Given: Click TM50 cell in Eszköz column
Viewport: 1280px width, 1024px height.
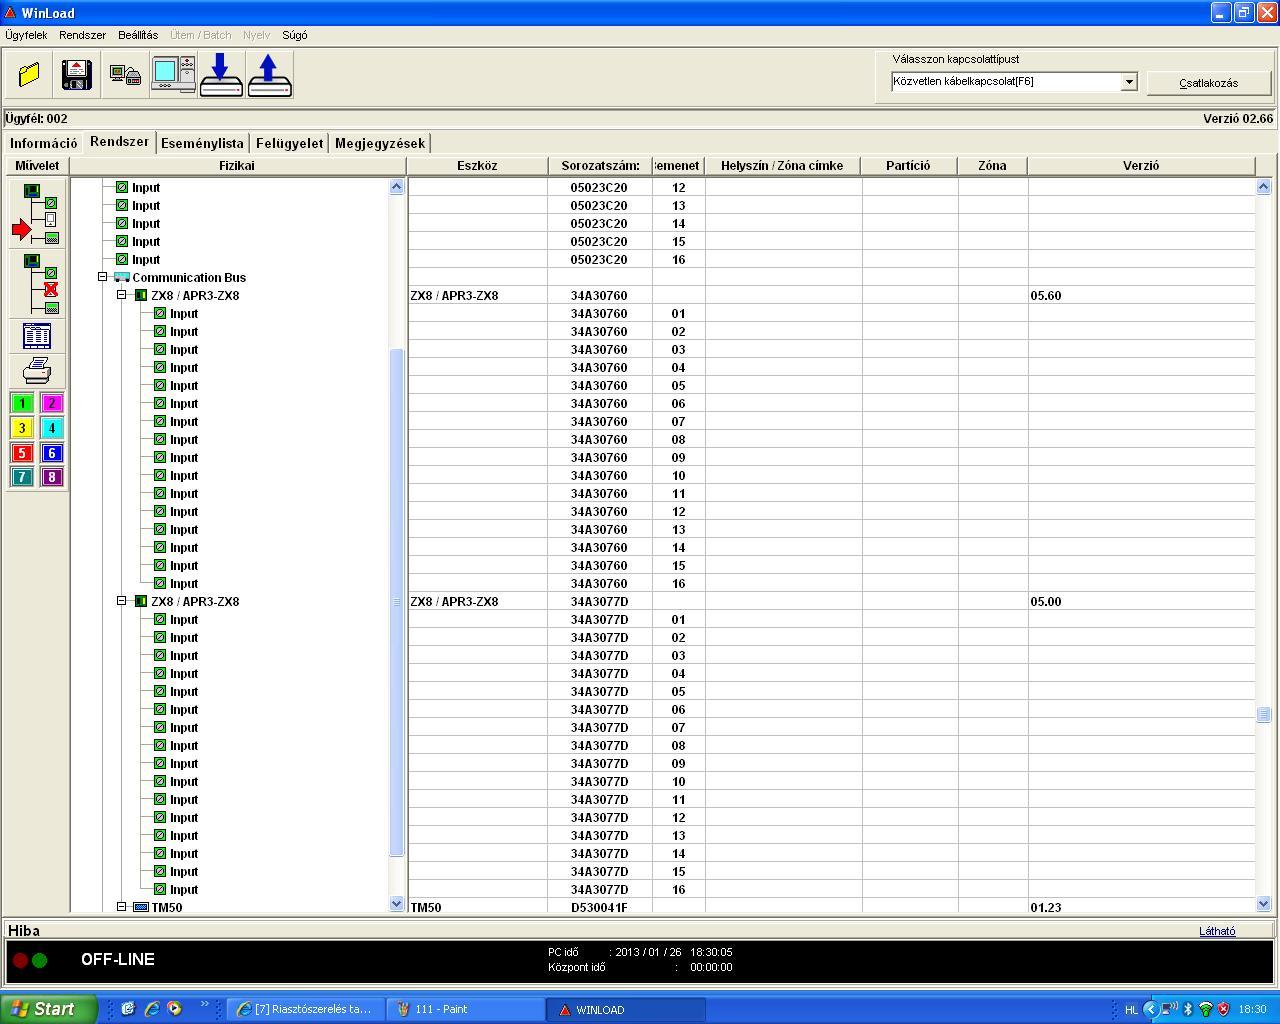Looking at the screenshot, I should 477,907.
